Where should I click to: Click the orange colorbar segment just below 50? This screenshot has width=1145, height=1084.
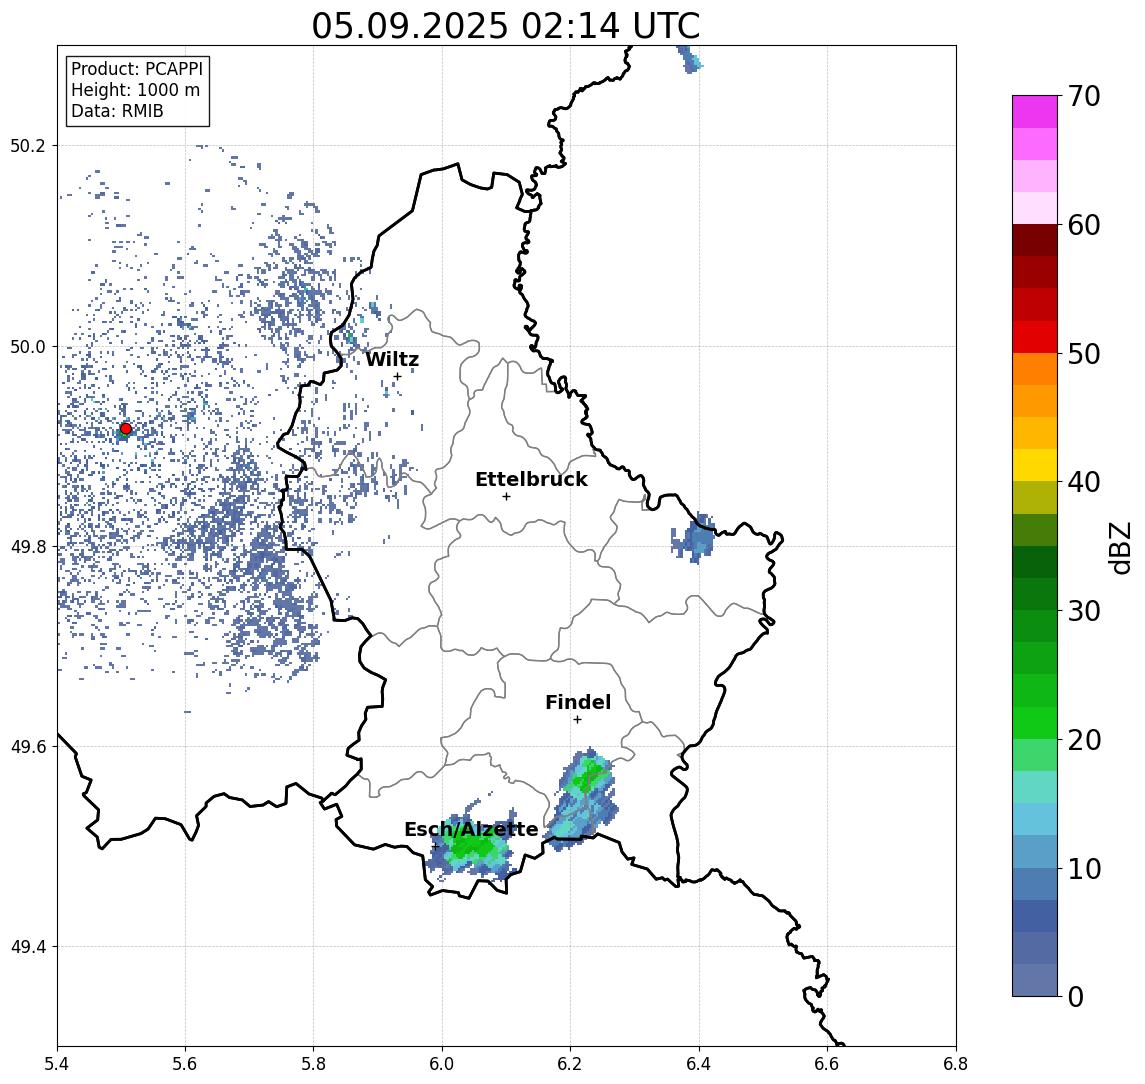pyautogui.click(x=1035, y=369)
